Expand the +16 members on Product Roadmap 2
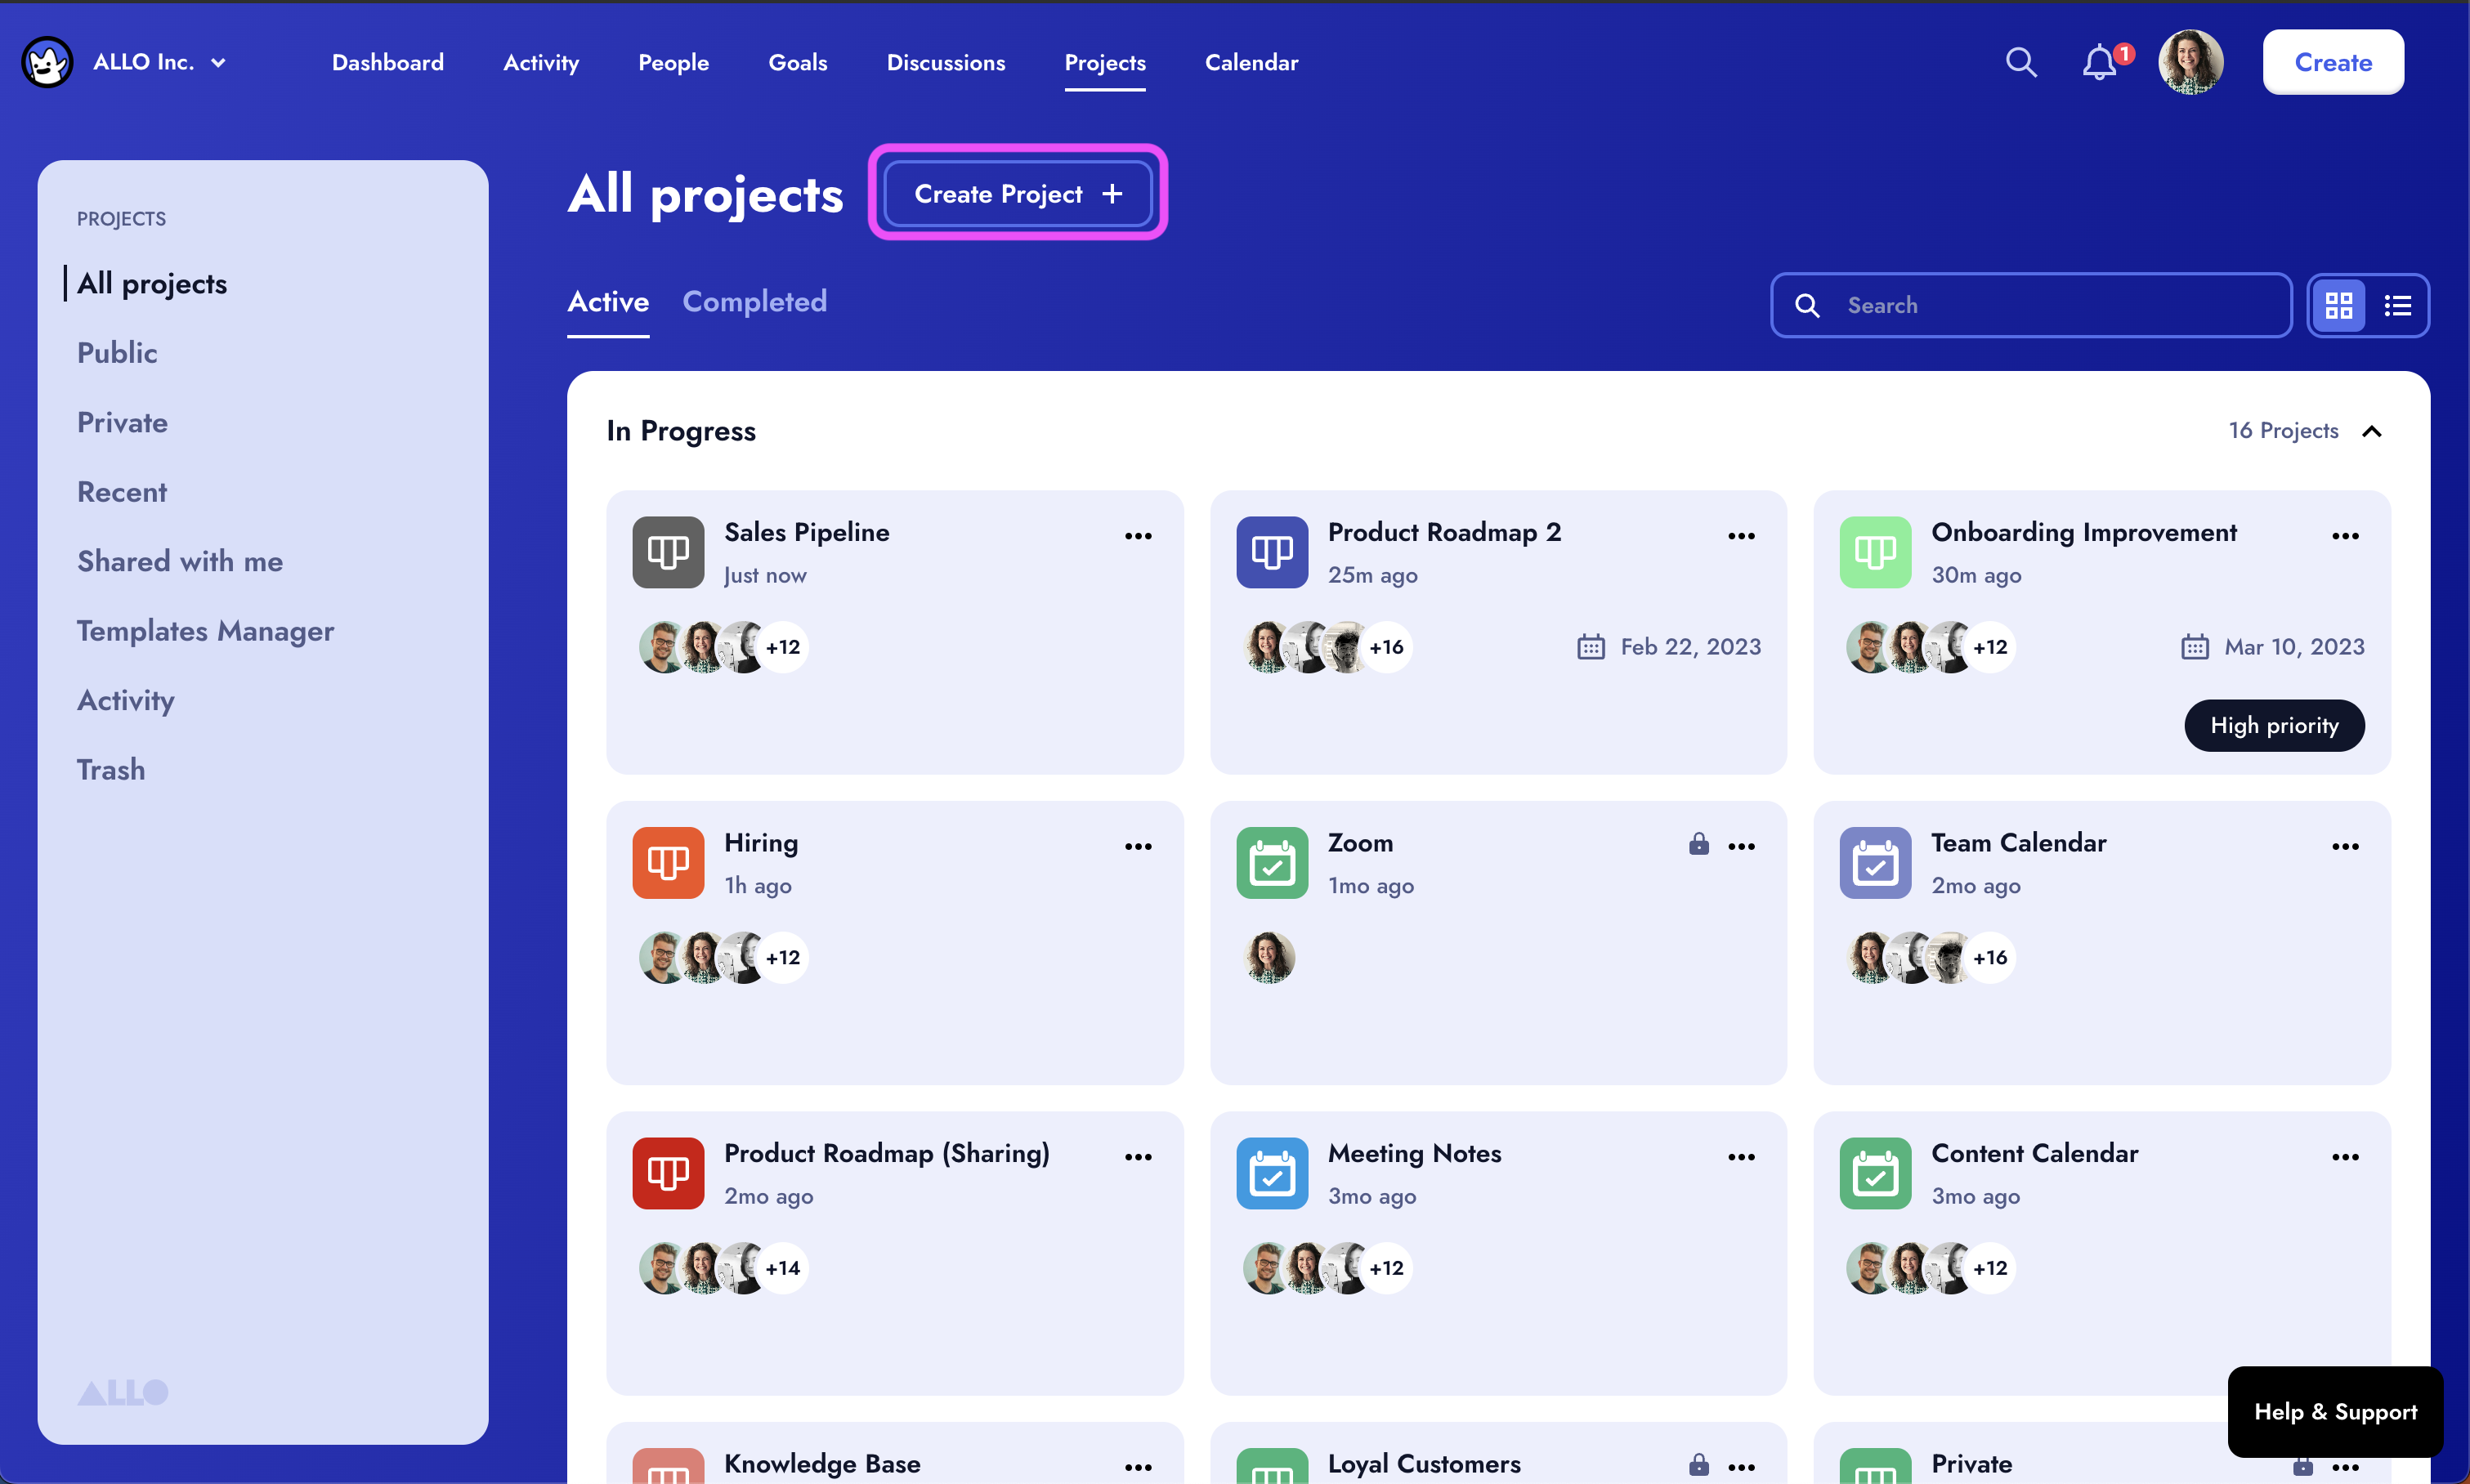 tap(1386, 647)
